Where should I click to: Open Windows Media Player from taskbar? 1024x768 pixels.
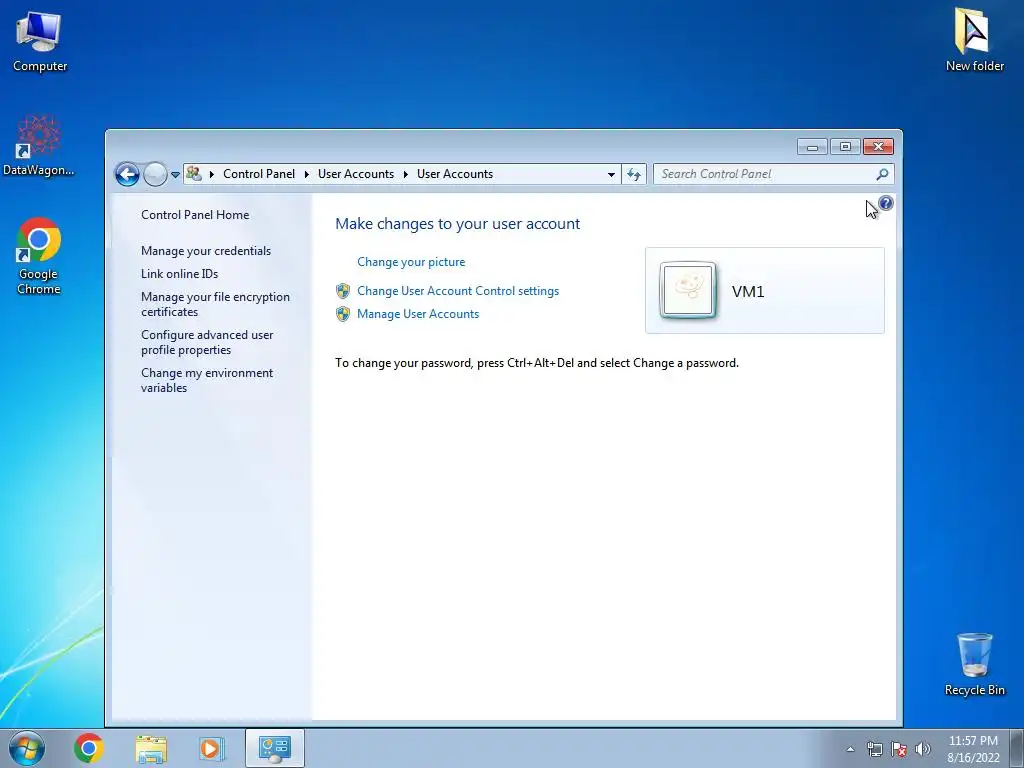coord(212,748)
